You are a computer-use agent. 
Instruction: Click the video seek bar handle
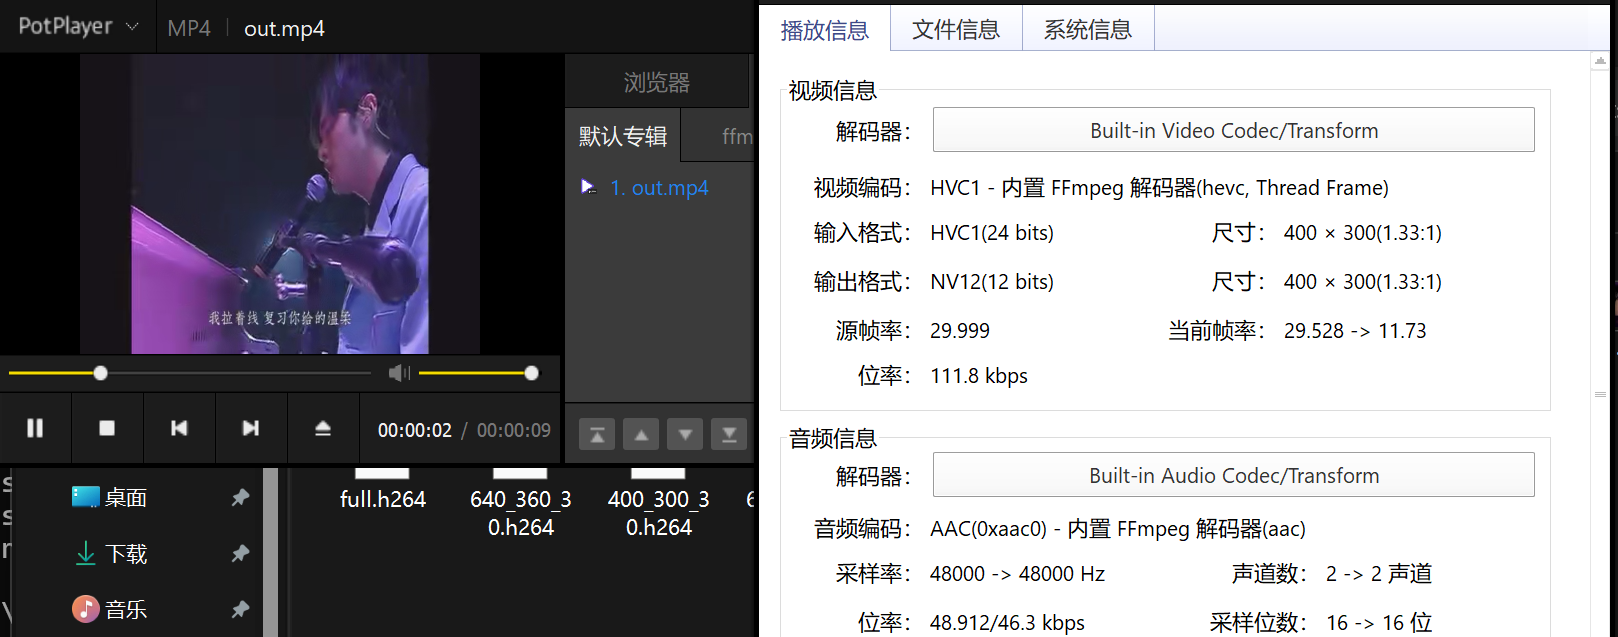click(100, 373)
